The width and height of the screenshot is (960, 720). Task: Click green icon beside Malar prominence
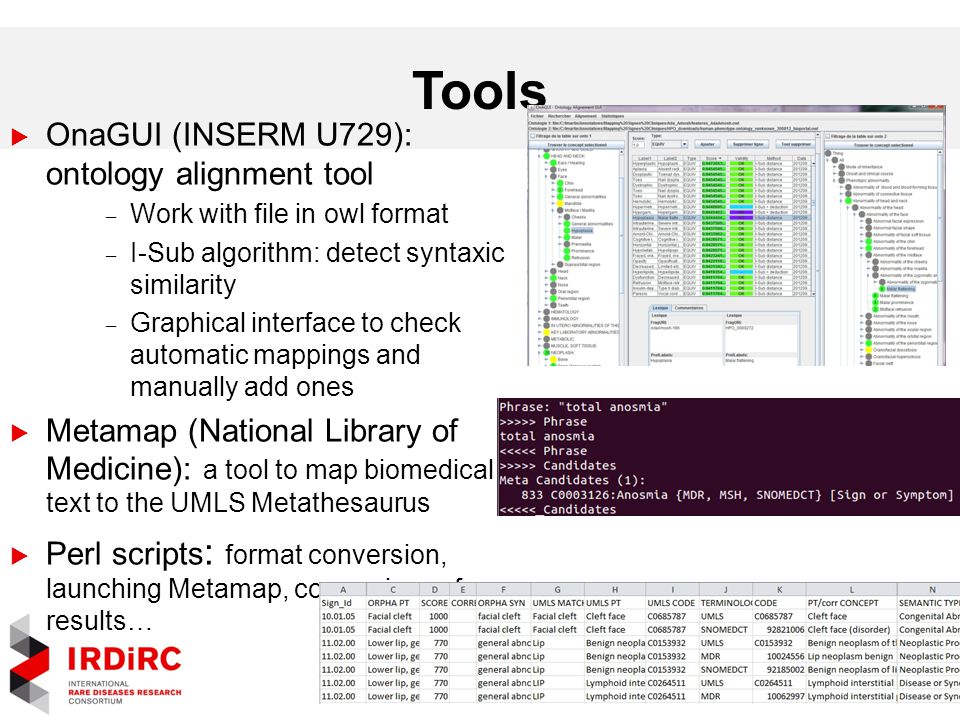(x=875, y=302)
